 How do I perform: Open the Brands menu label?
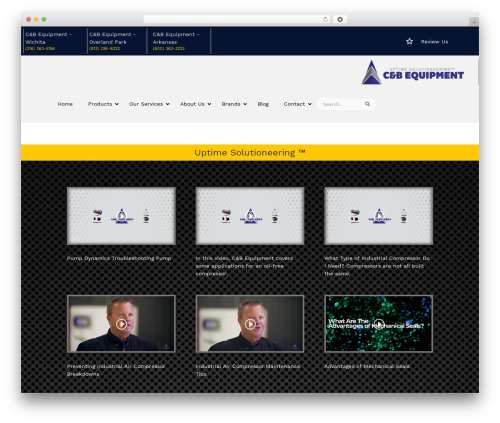231,104
